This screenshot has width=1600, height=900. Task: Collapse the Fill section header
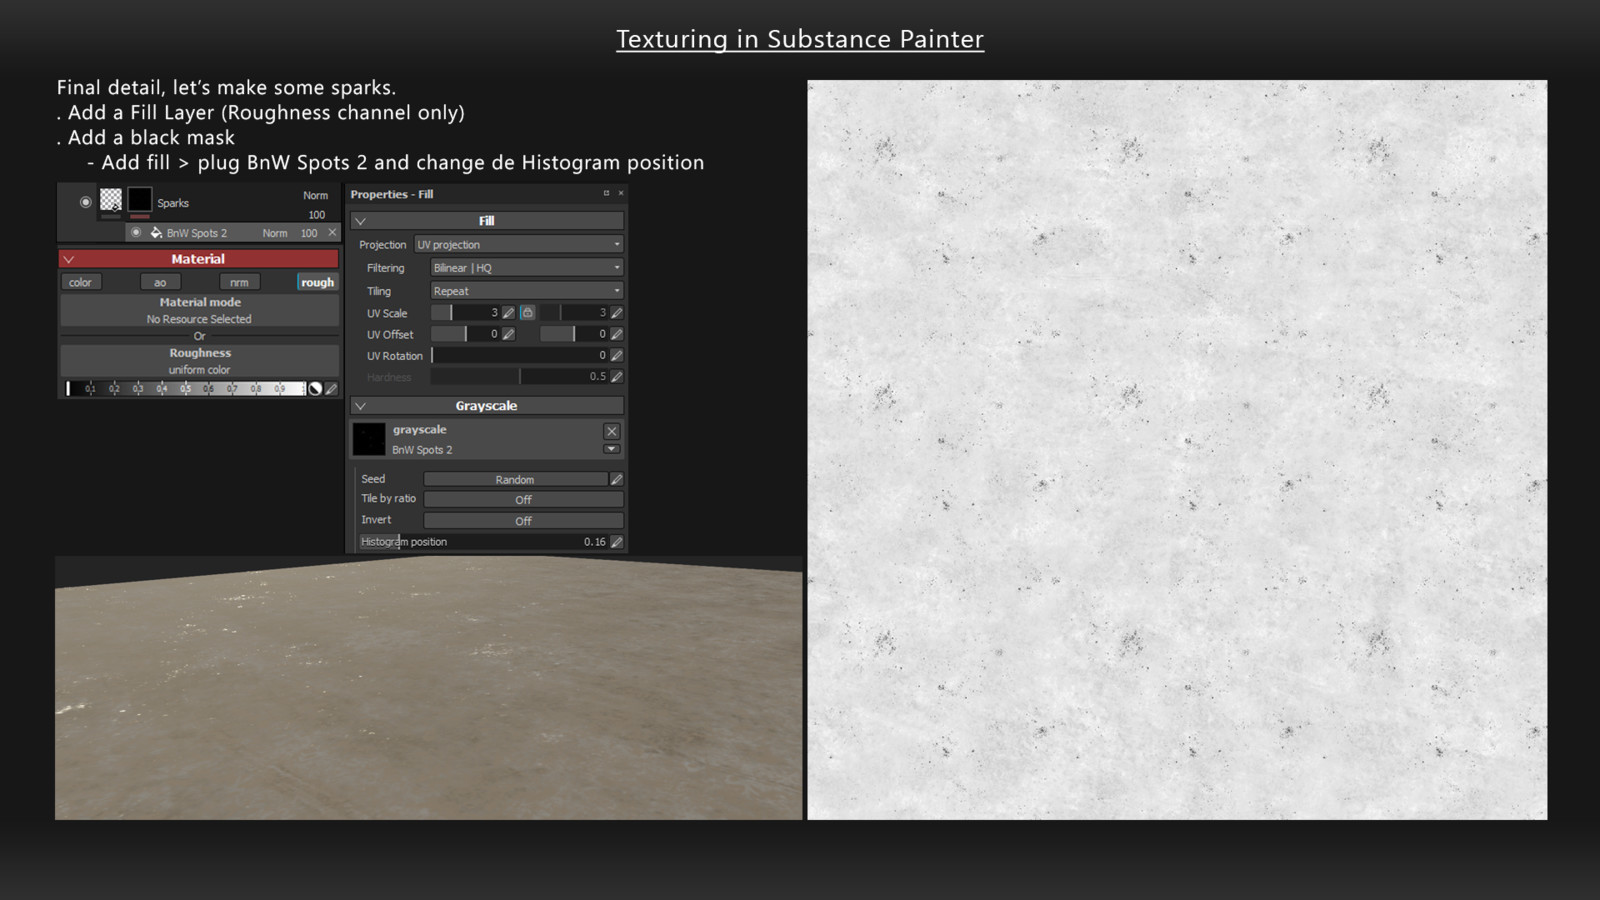point(486,221)
